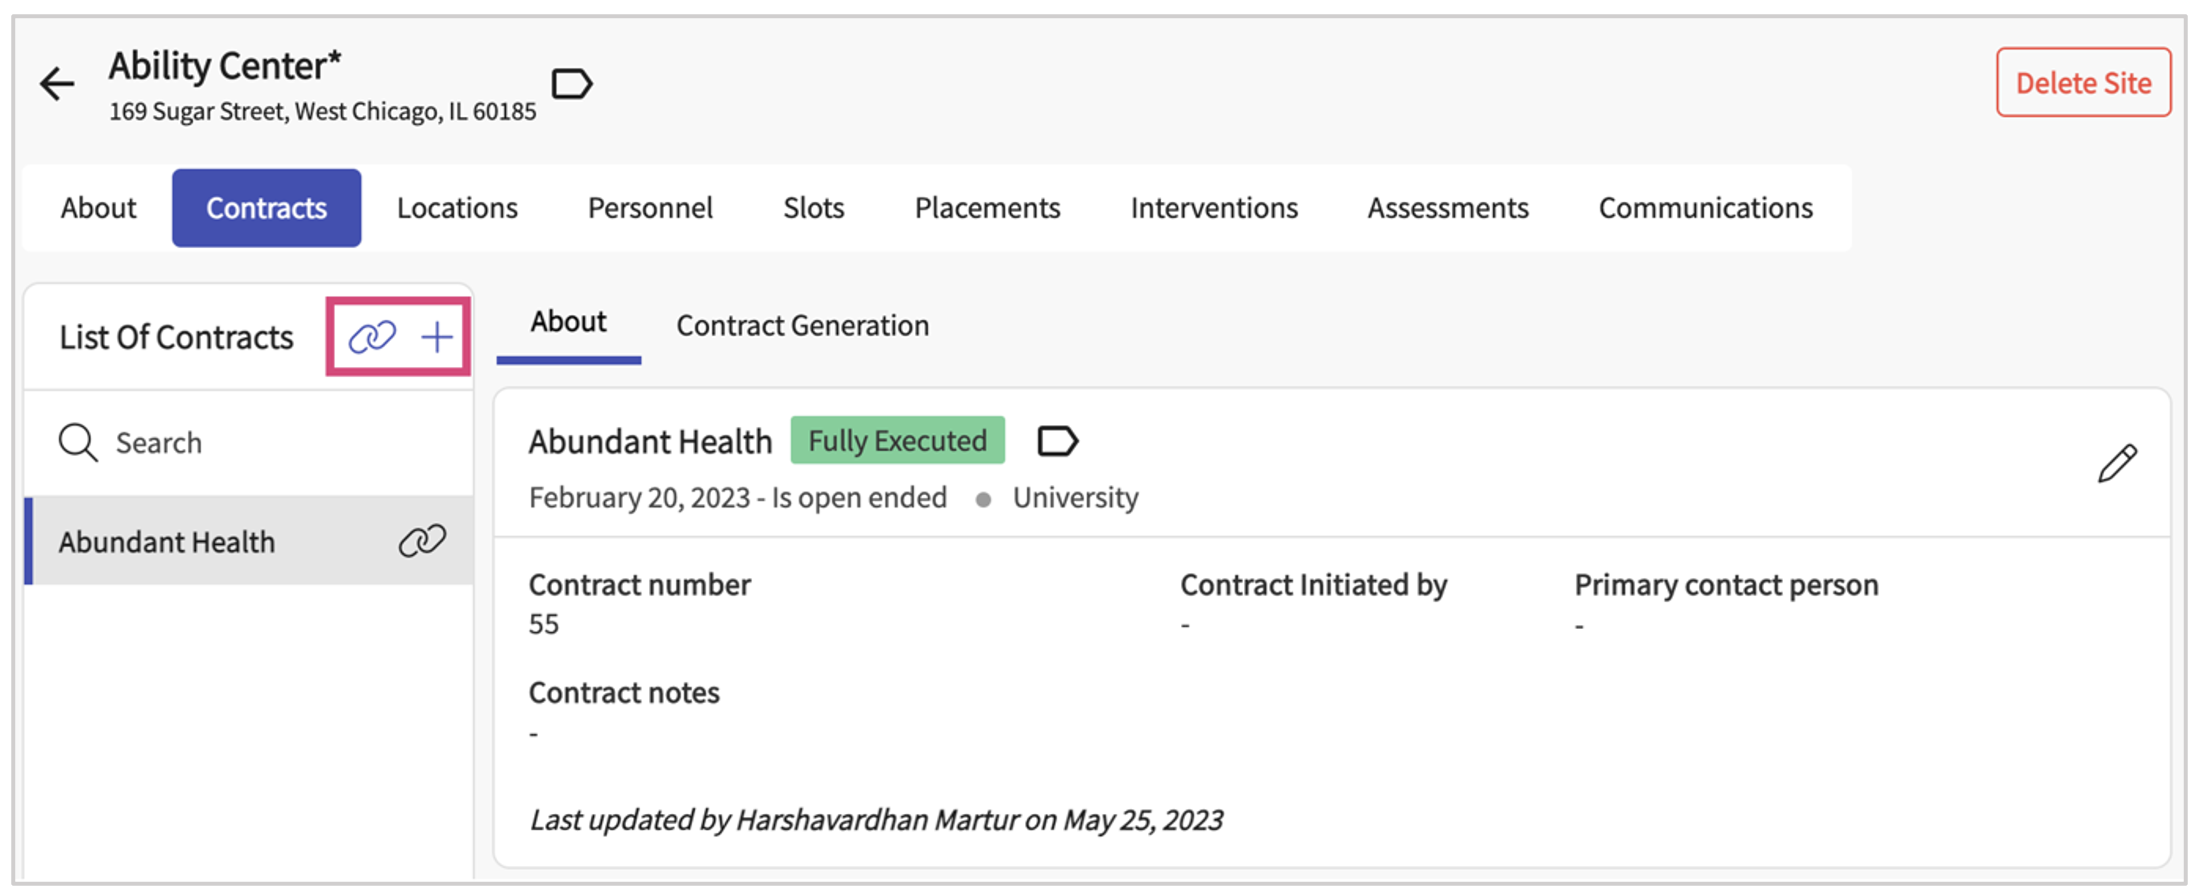This screenshot has height=896, width=2200.
Task: Select Abundant Health in contract list
Action: pyautogui.click(x=167, y=542)
